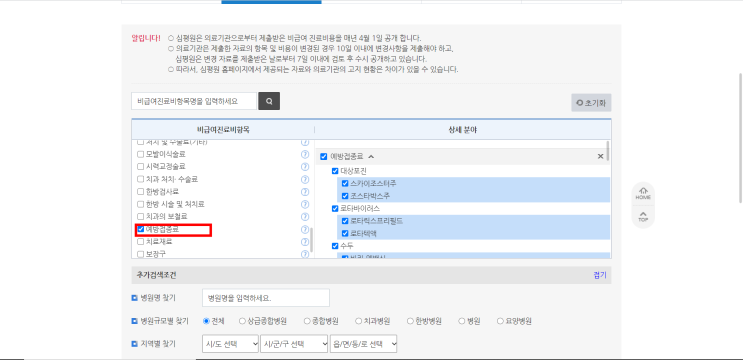Viewport: 743px width, 360px height.
Task: Uncheck 예방접종료 in the left list
Action: pyautogui.click(x=140, y=230)
